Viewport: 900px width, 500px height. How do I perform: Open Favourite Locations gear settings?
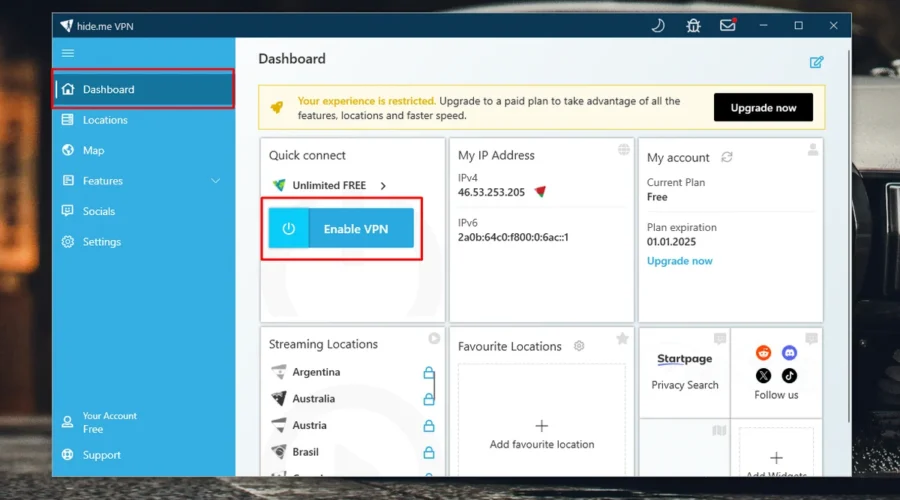[x=579, y=346]
